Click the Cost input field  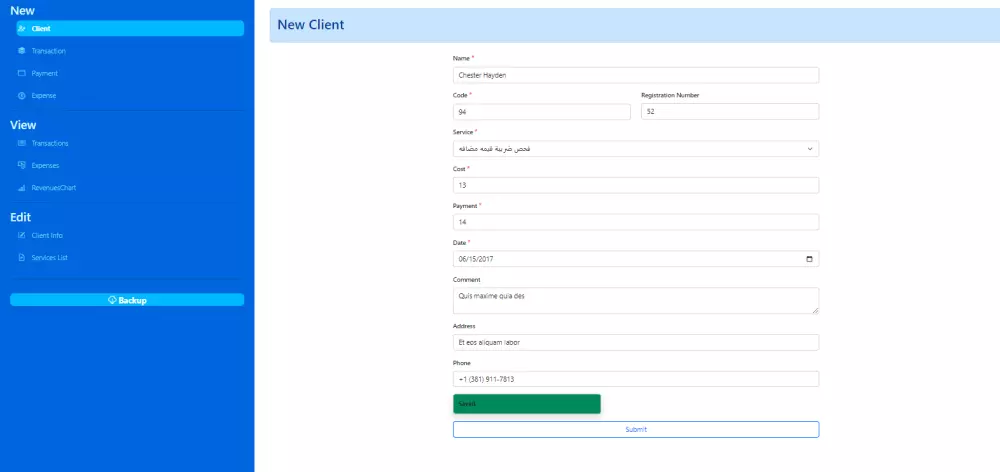636,186
